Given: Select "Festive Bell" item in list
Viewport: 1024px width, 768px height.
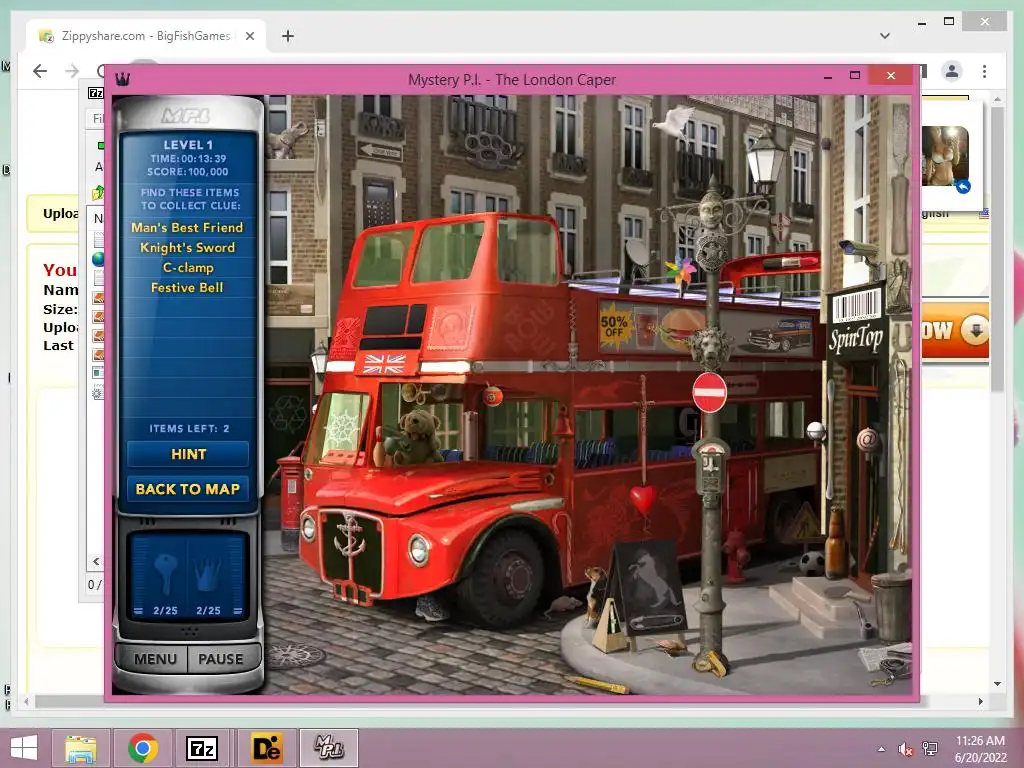Looking at the screenshot, I should pyautogui.click(x=187, y=287).
